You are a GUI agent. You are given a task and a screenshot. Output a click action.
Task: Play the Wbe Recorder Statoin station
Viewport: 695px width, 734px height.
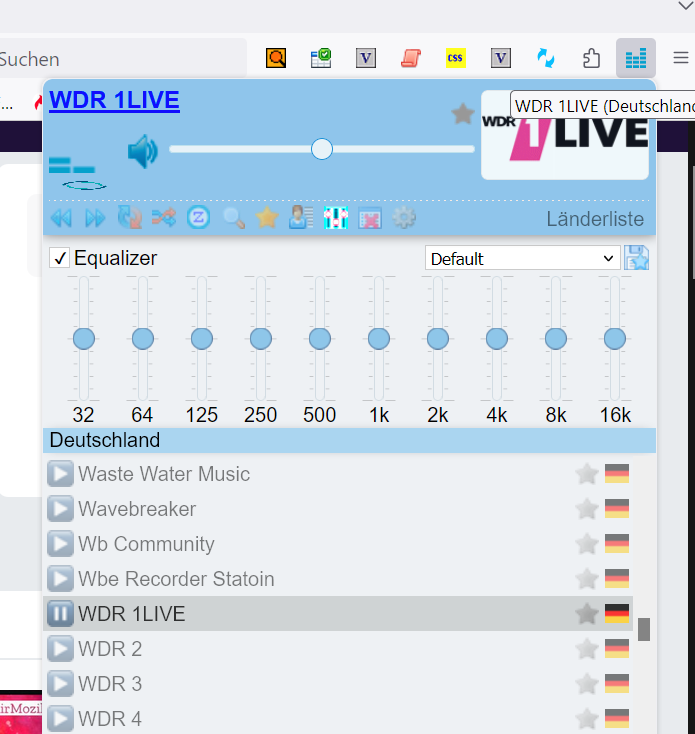60,579
